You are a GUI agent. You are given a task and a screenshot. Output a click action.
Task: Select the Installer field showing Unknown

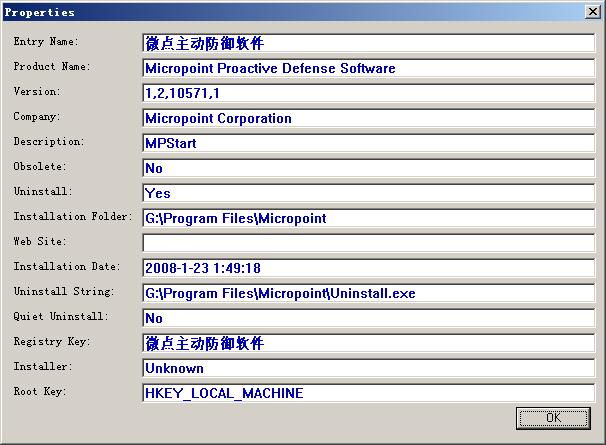pyautogui.click(x=368, y=368)
